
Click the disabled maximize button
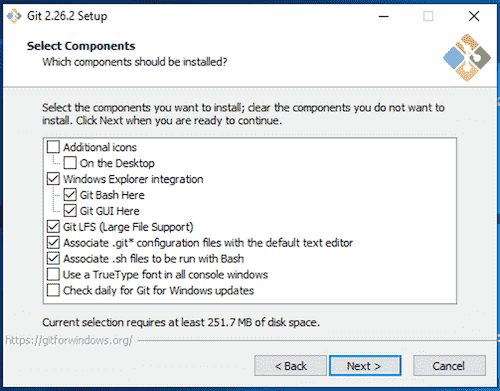point(428,16)
